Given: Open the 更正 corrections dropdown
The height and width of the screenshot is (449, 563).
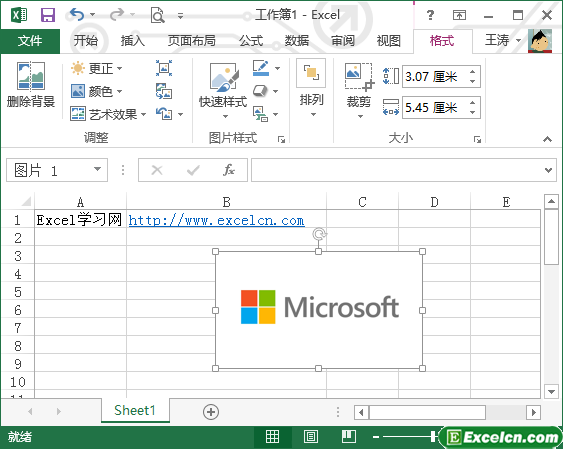Looking at the screenshot, I should (96, 68).
